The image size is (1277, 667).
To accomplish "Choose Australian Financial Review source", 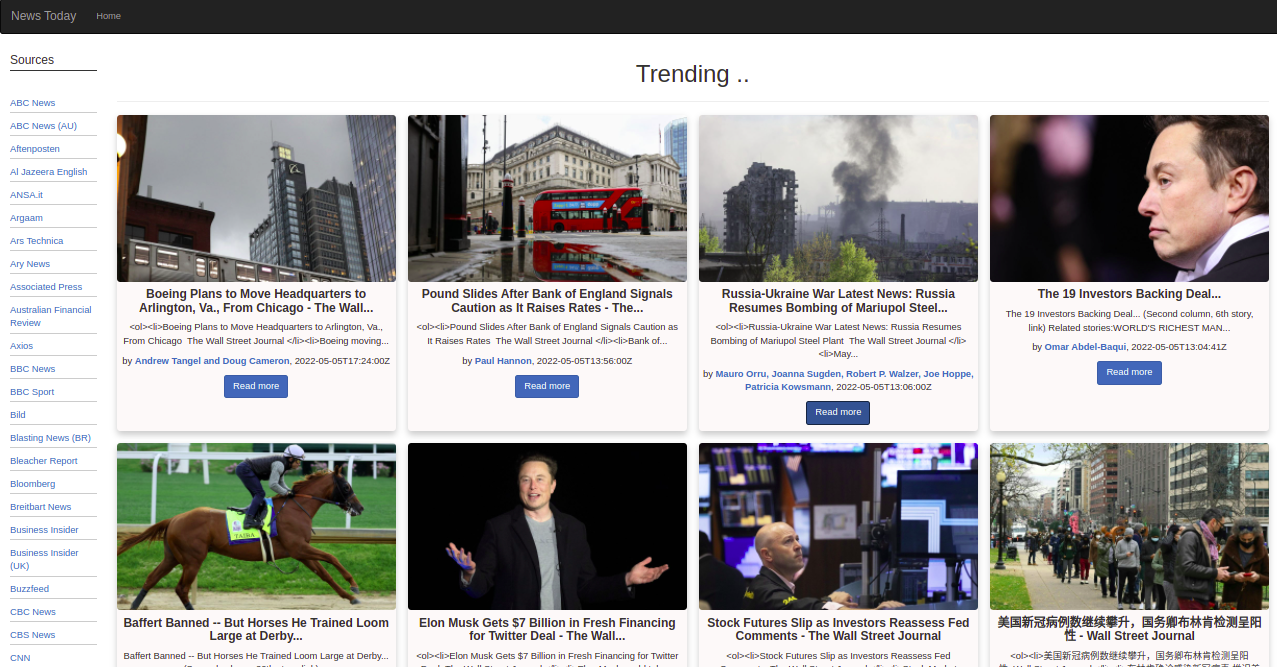I will 51,316.
